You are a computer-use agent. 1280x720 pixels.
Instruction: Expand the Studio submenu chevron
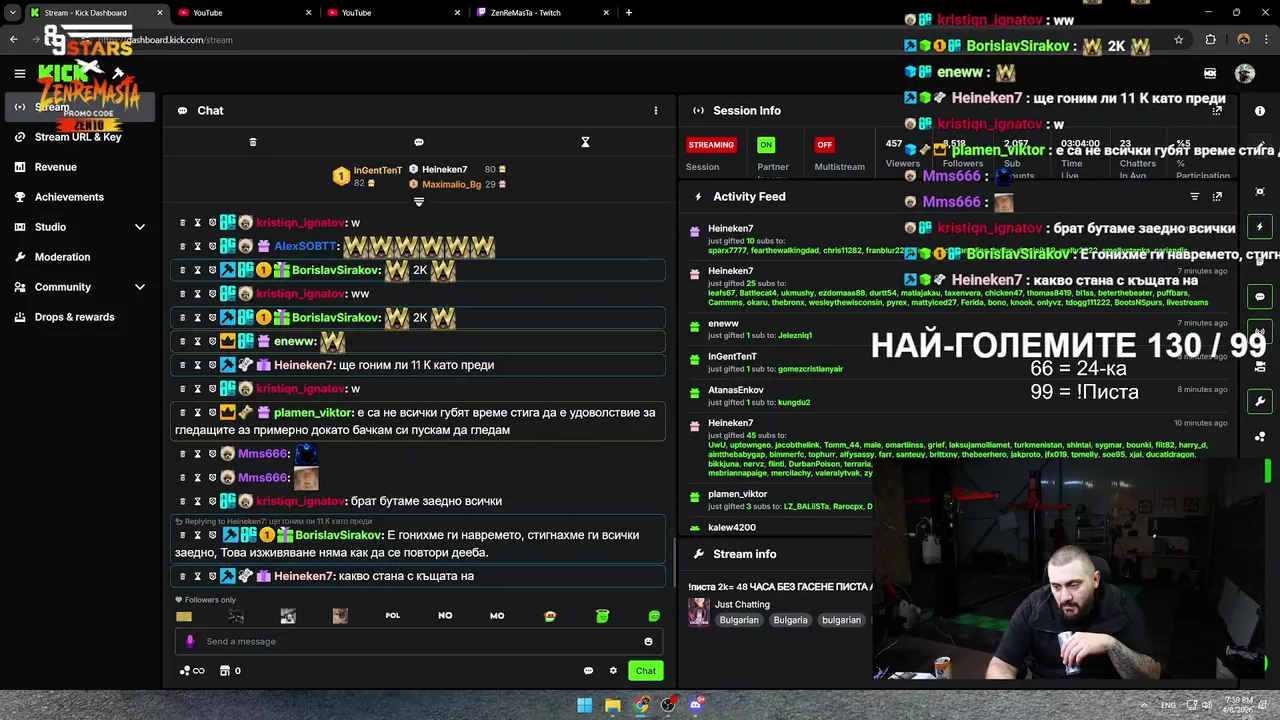point(139,227)
